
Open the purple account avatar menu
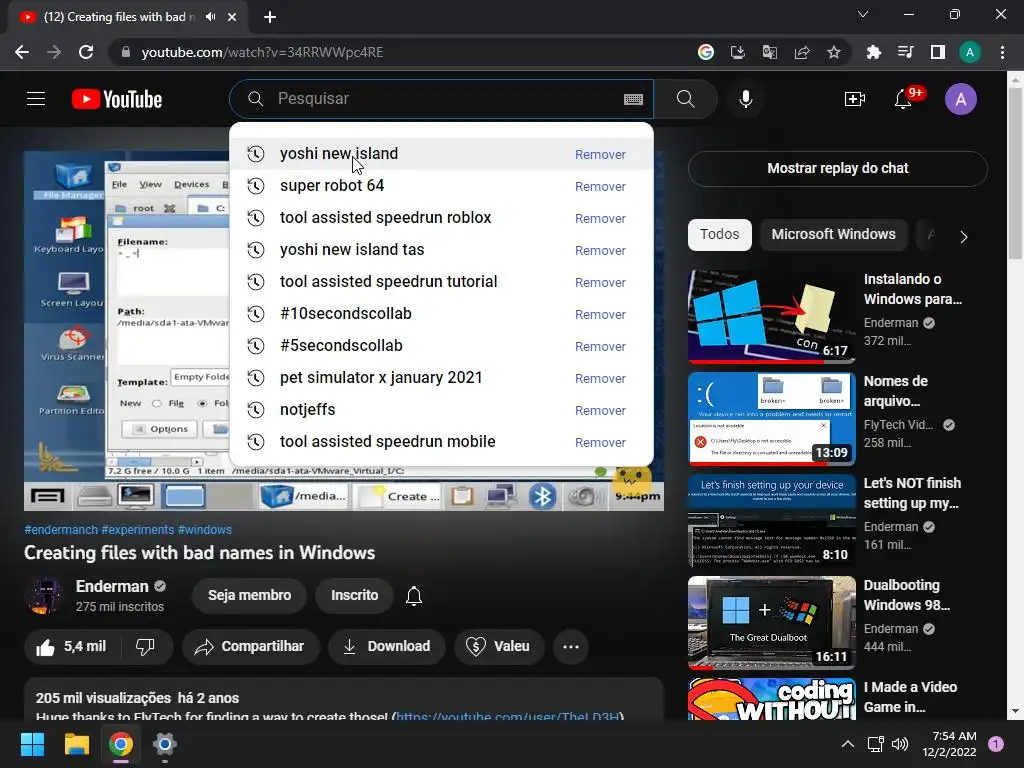(x=961, y=99)
